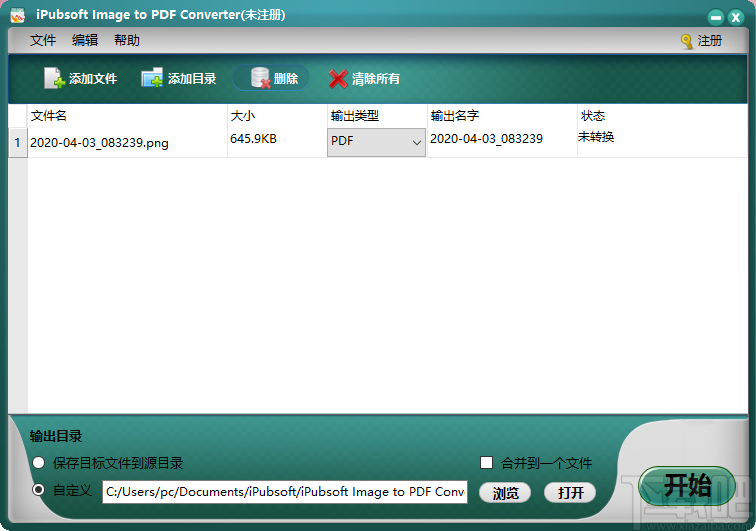Viewport: 756px width, 531px height.
Task: Enable the merge into one file checkbox
Action: point(486,463)
